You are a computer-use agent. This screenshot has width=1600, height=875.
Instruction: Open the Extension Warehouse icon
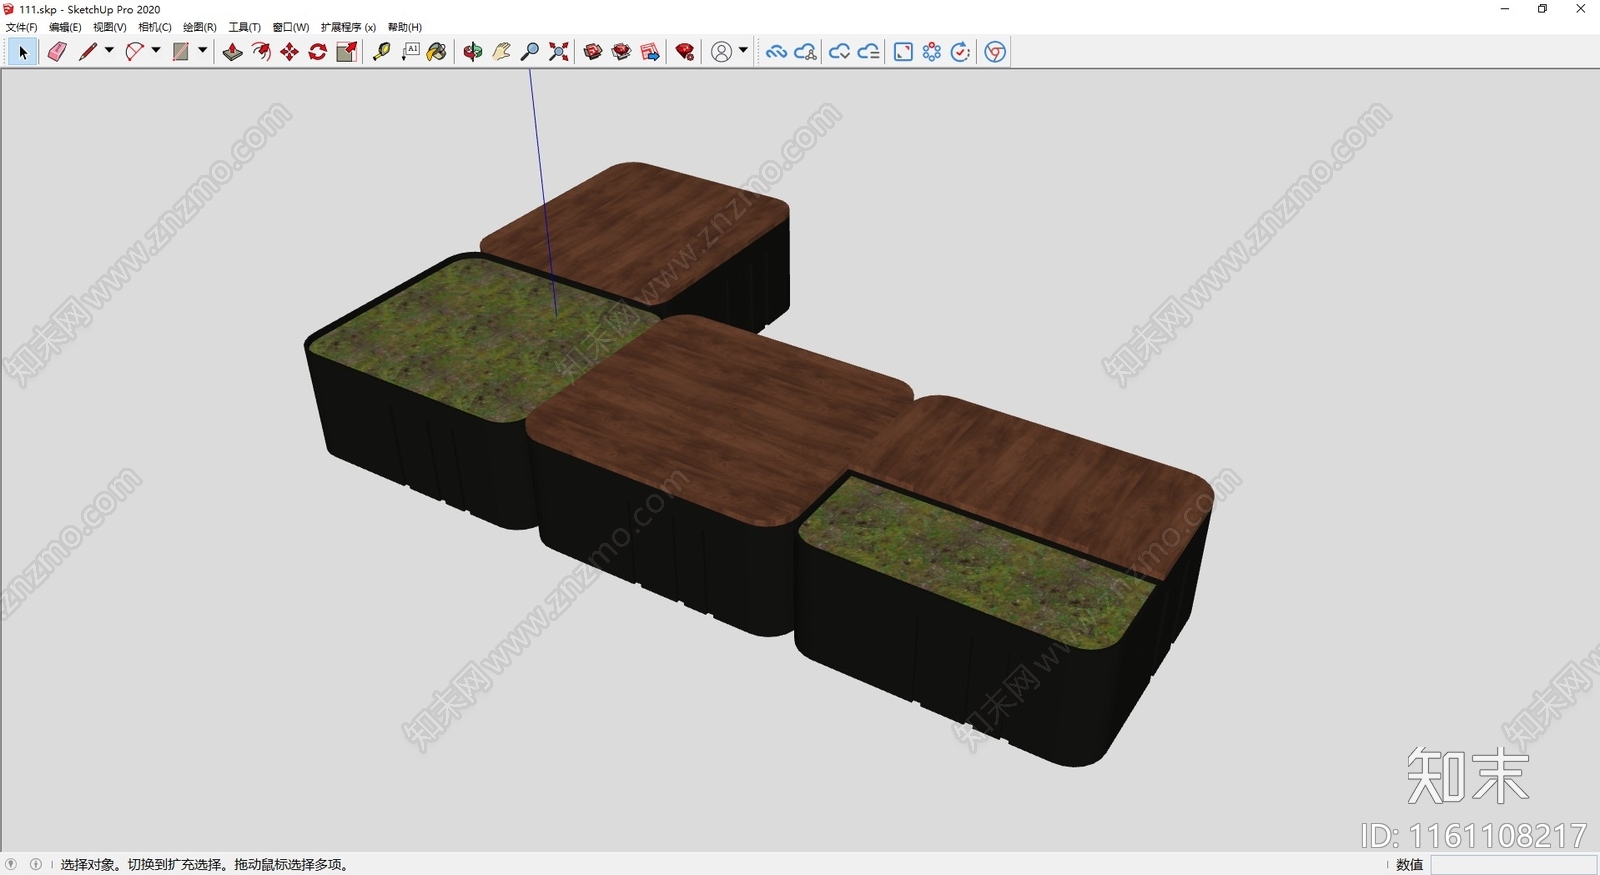621,52
